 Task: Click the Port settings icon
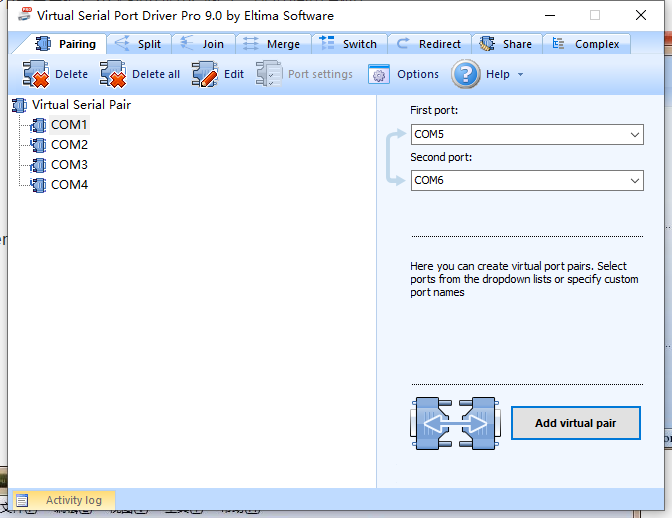pyautogui.click(x=269, y=74)
